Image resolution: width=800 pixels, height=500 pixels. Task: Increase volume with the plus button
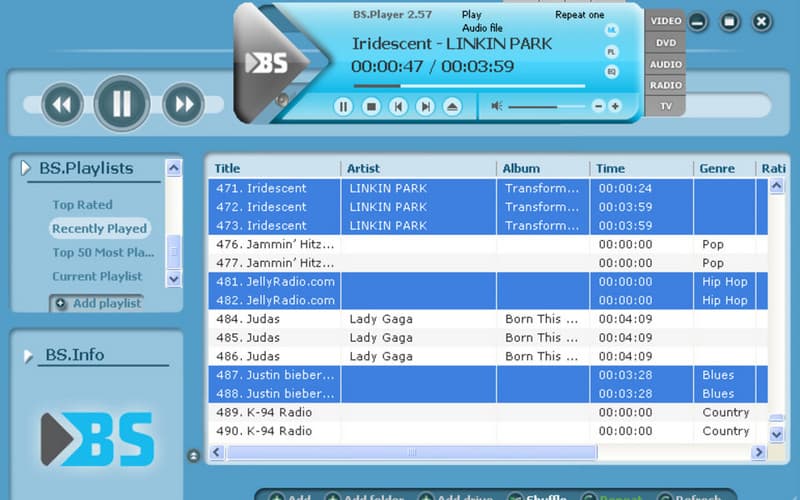615,106
